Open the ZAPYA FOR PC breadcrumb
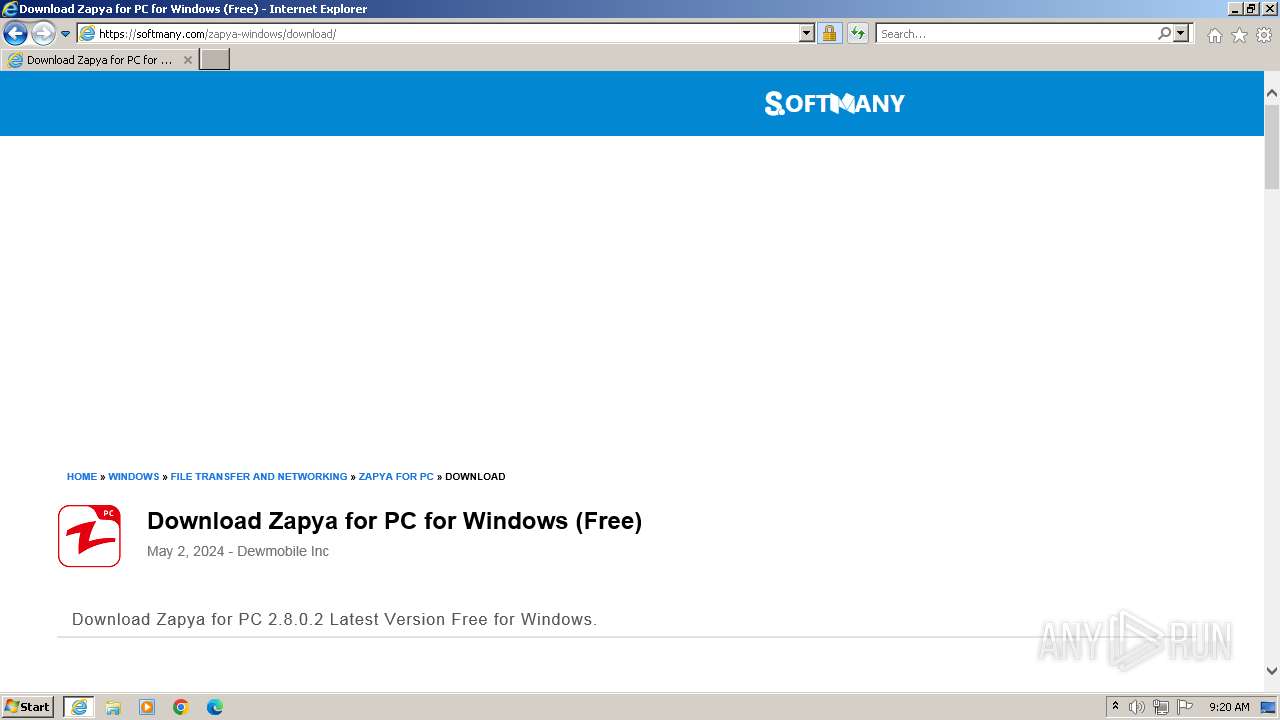1280x720 pixels. pyautogui.click(x=396, y=477)
